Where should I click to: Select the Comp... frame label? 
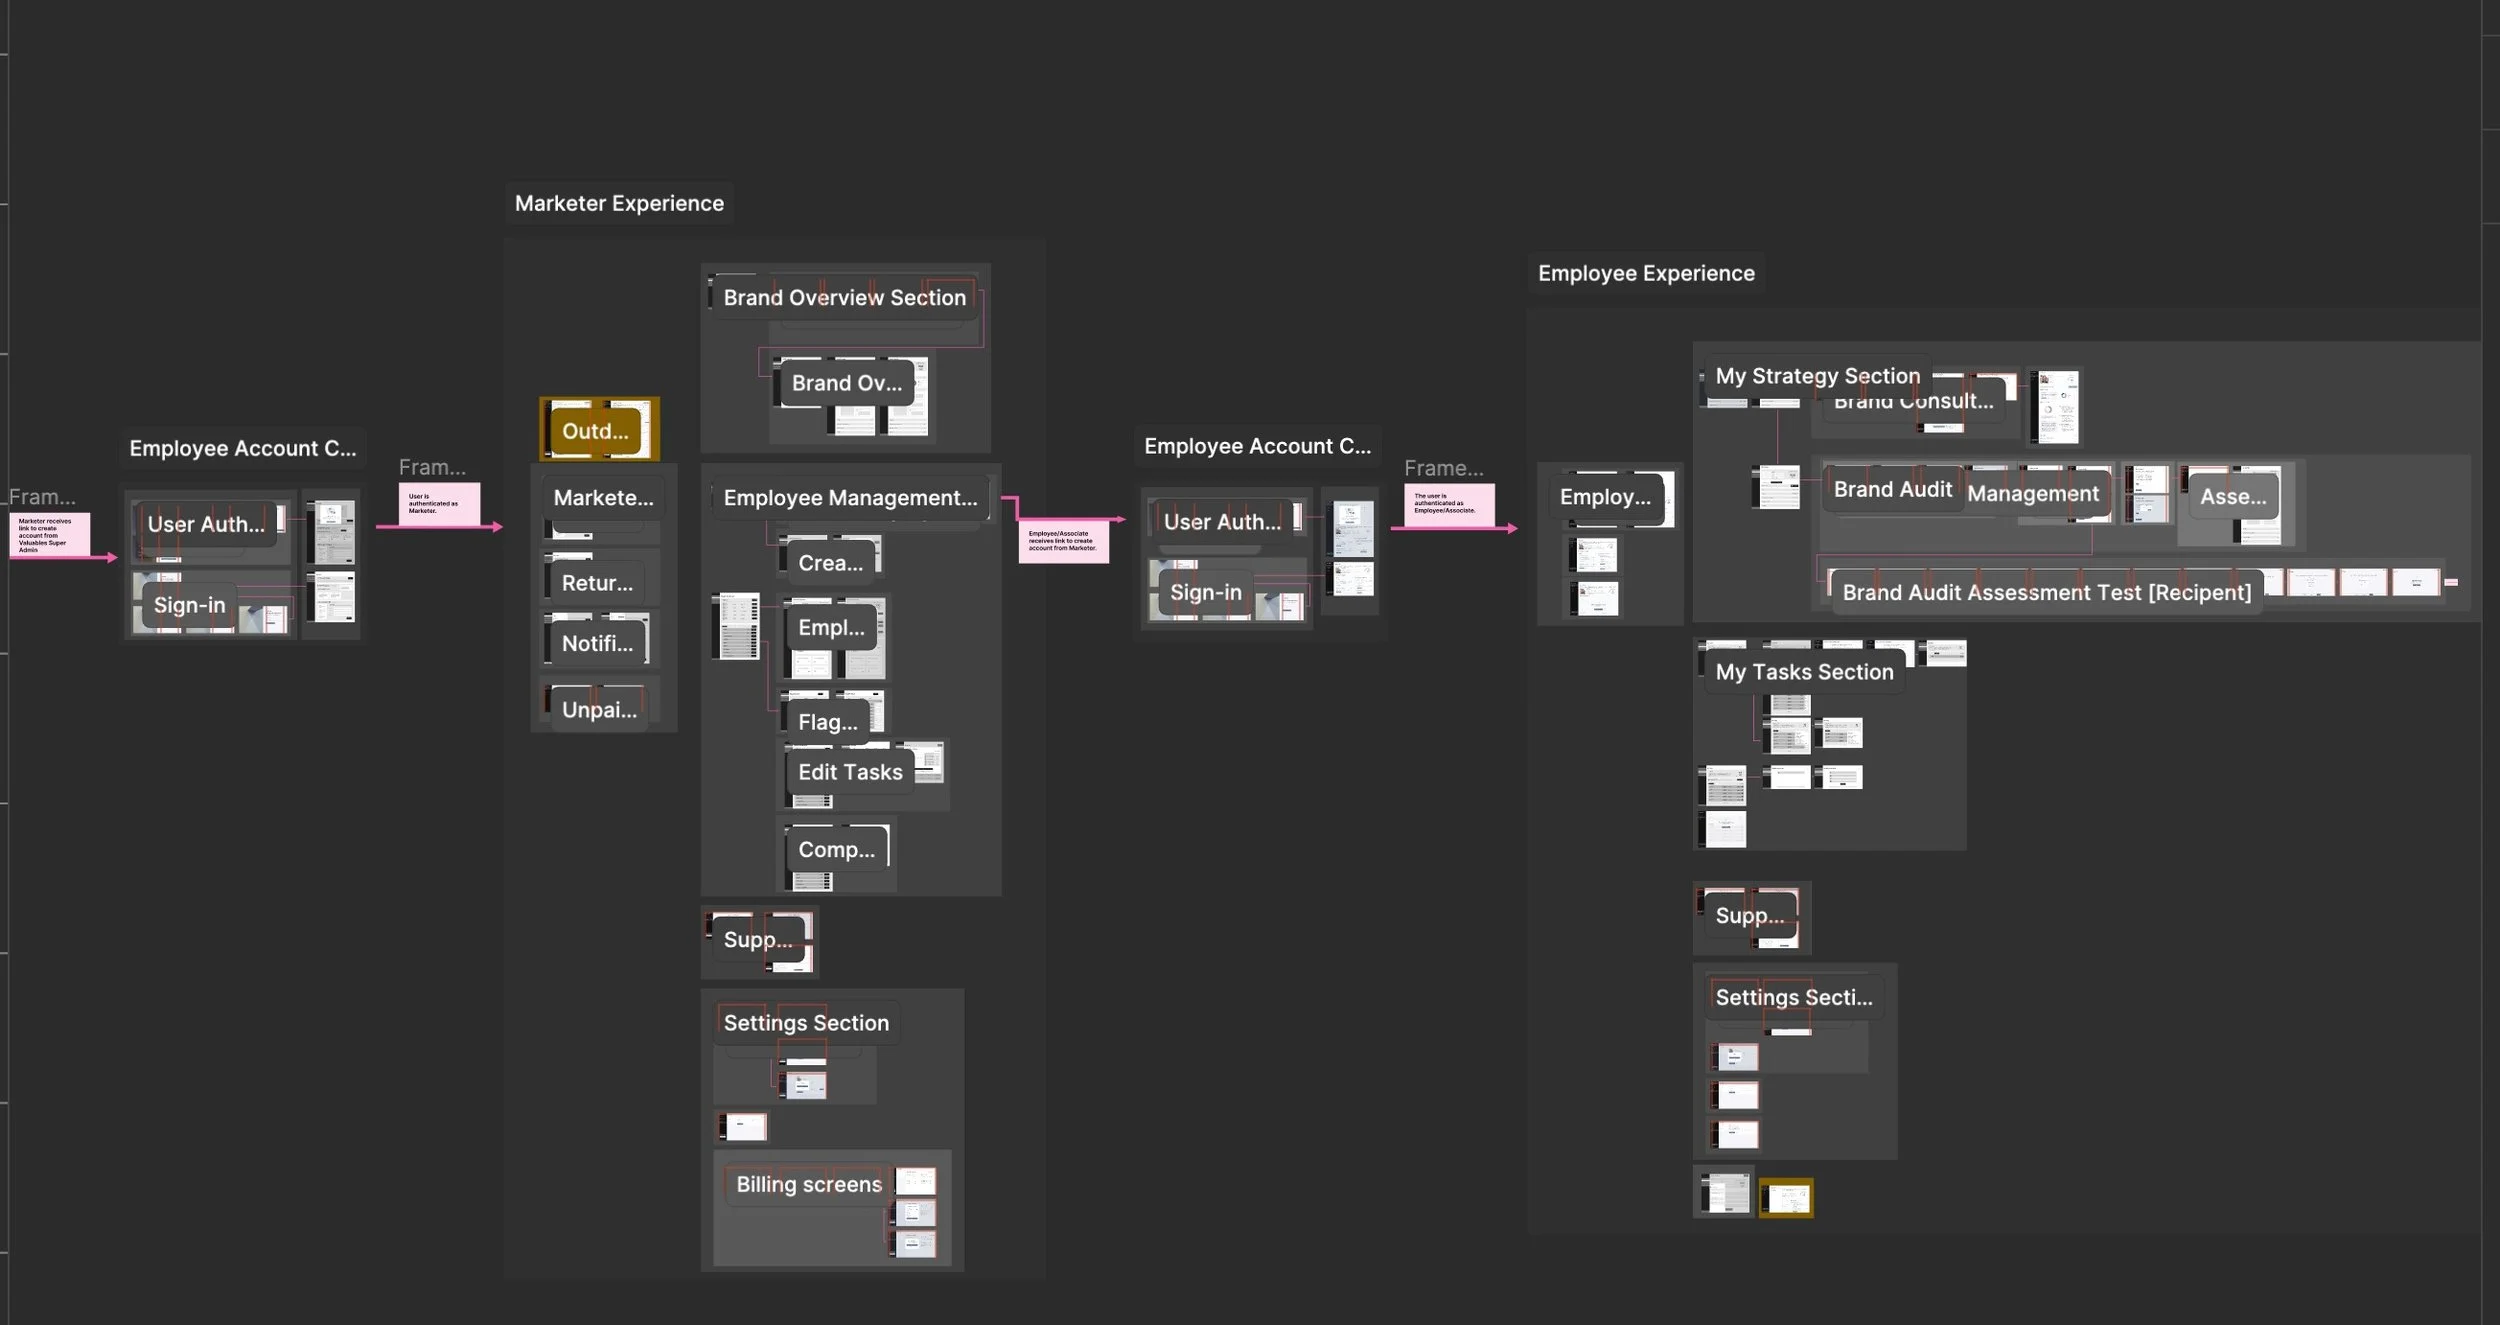pos(836,849)
